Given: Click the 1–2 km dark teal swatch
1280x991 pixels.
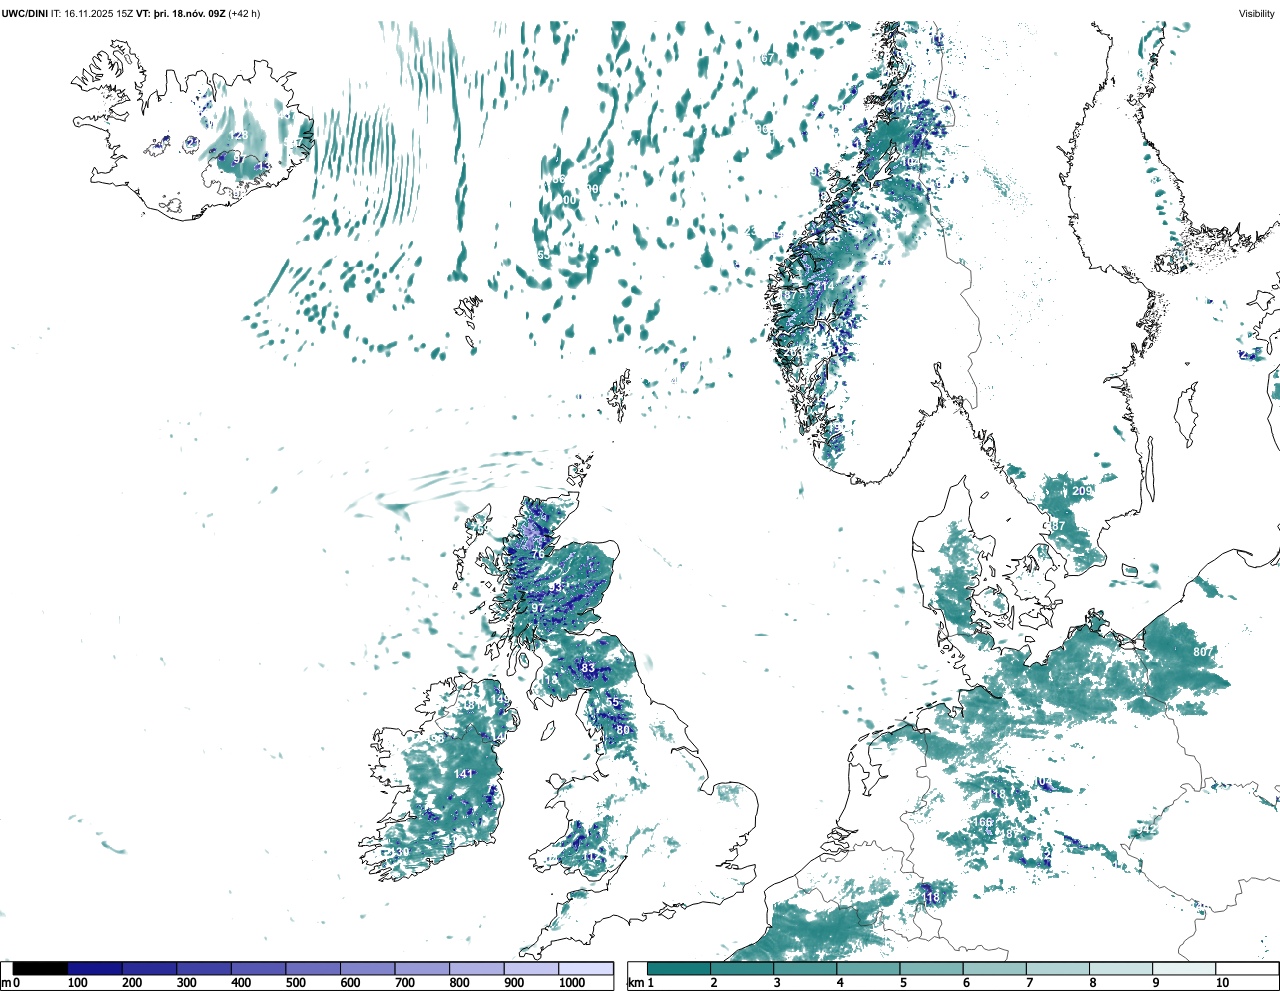Looking at the screenshot, I should tap(679, 968).
